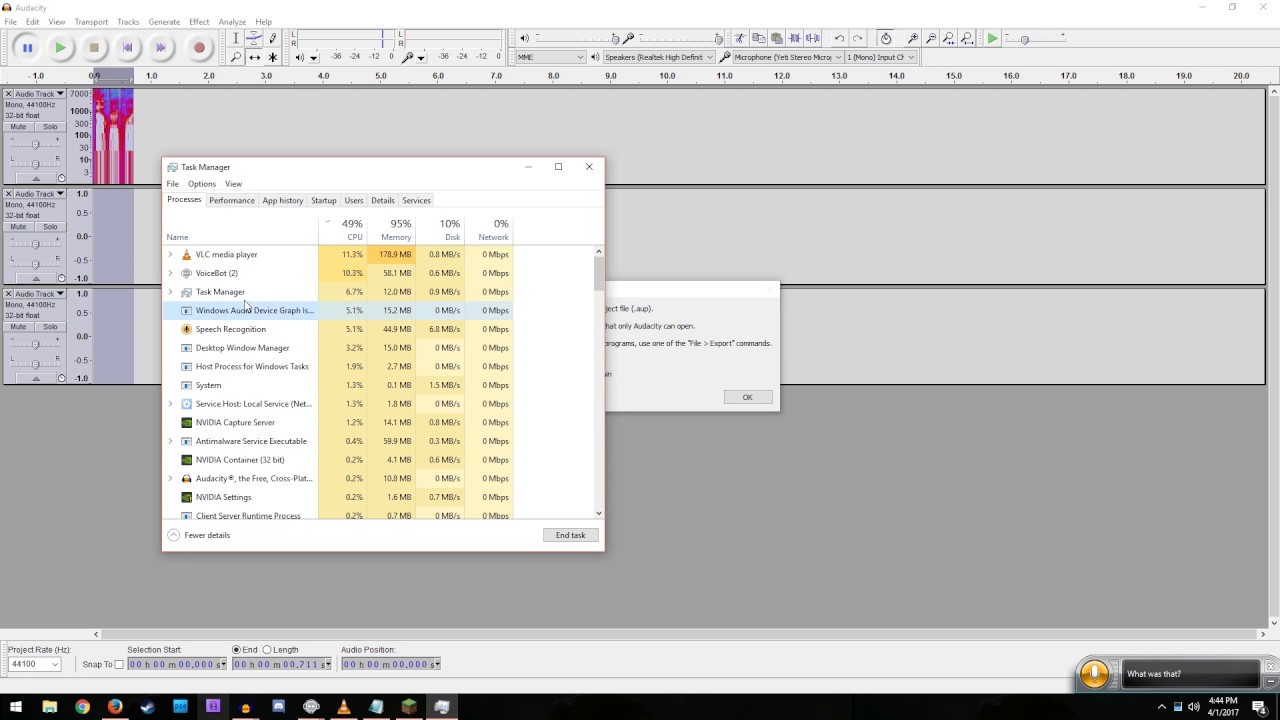
Task: Click the Undo arrow icon
Action: 839,38
